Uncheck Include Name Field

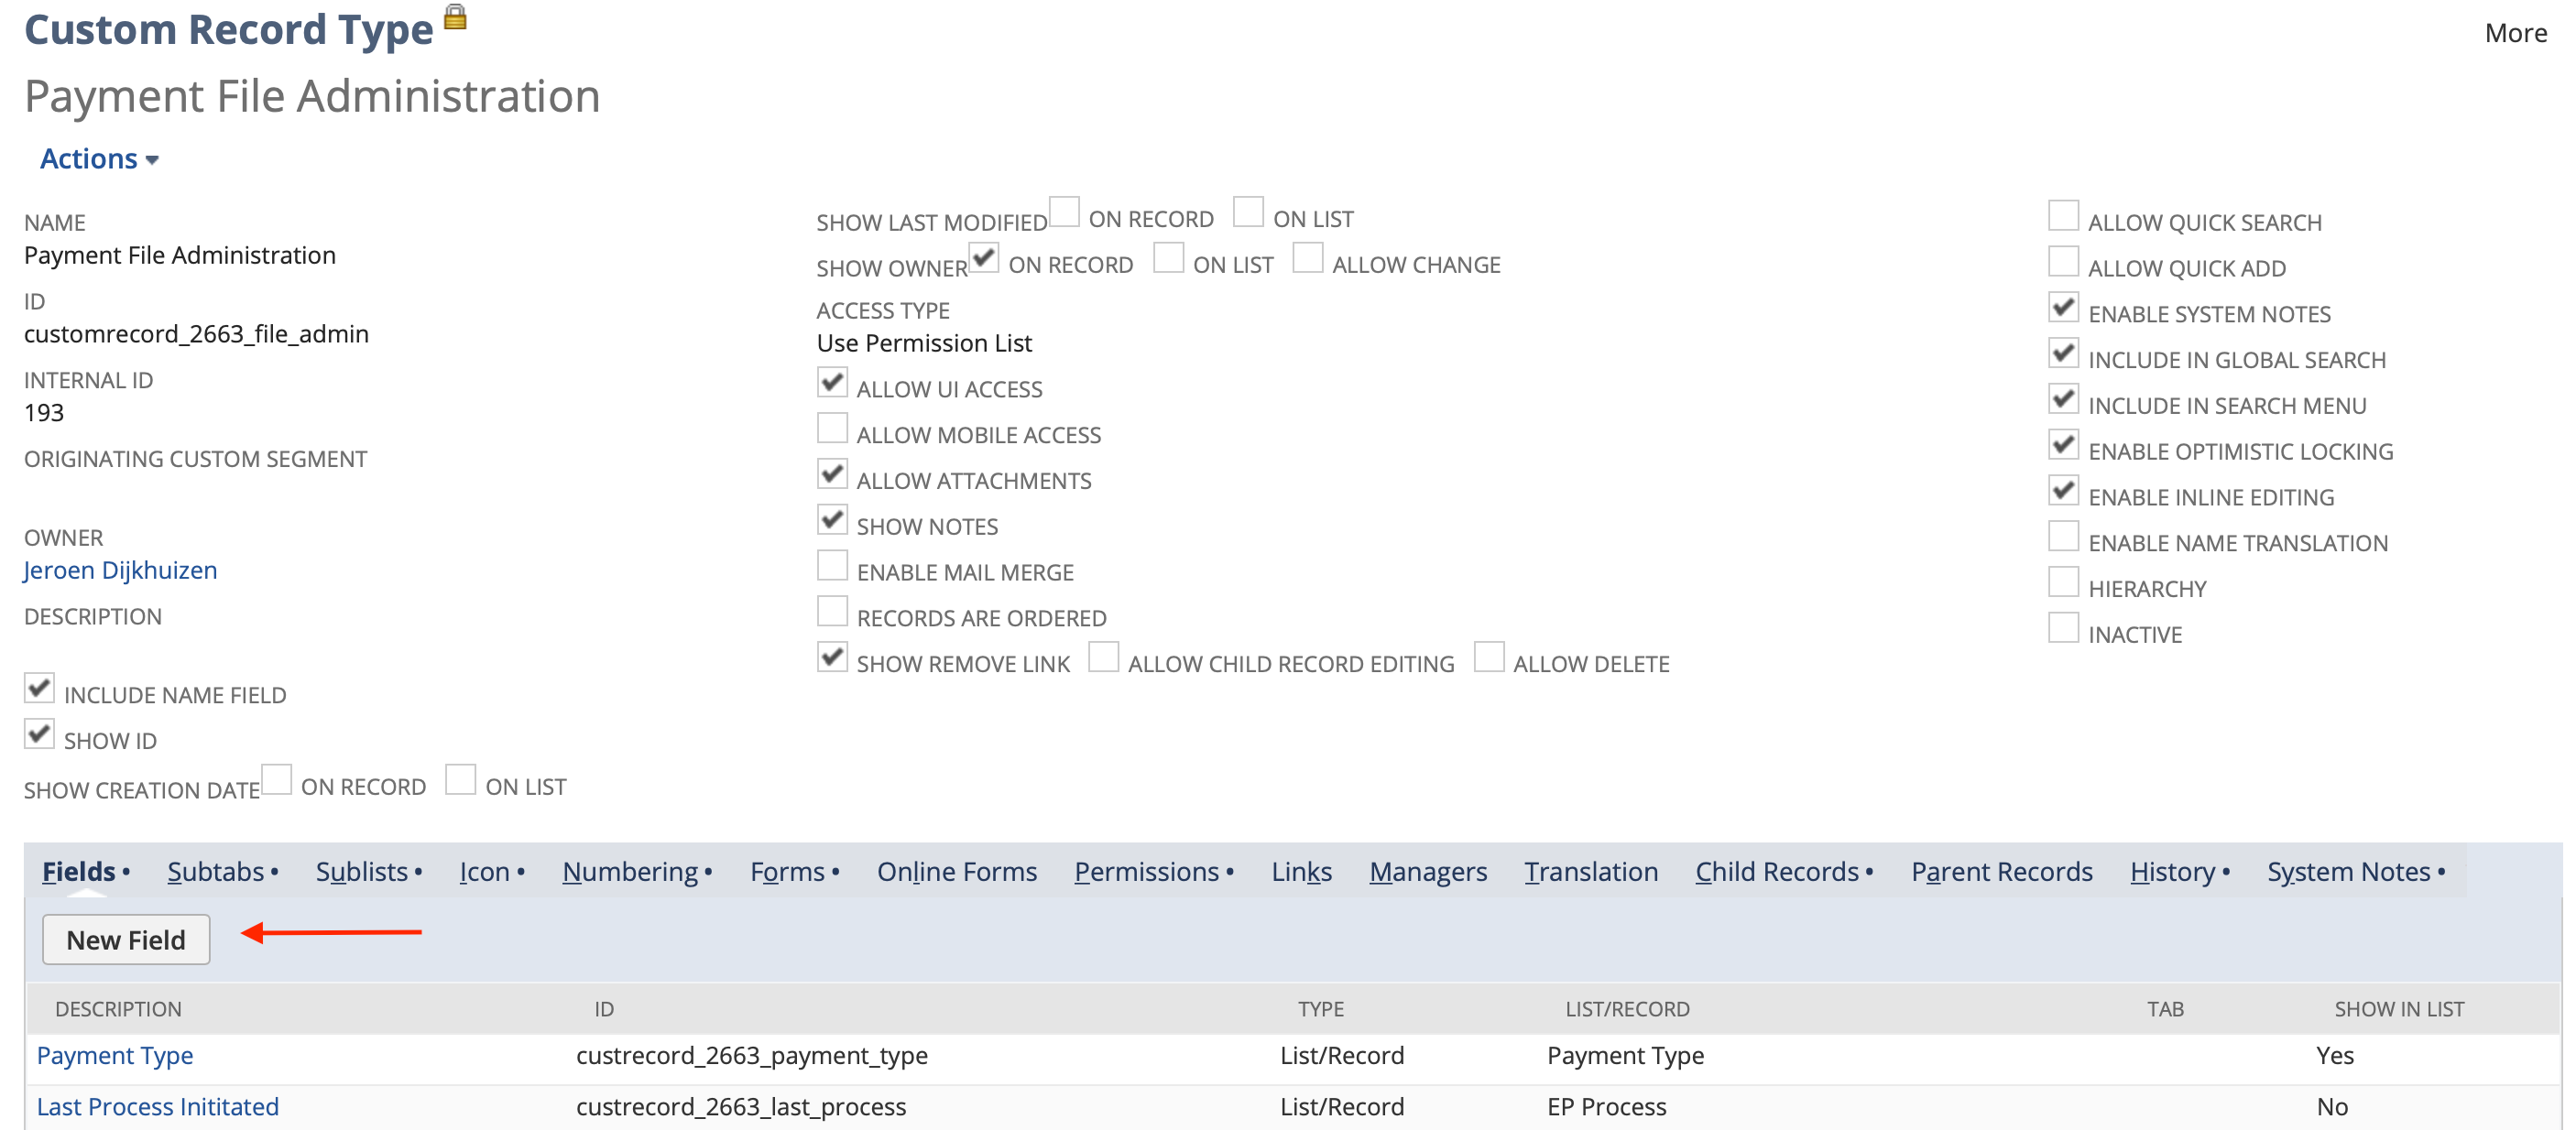coord(39,688)
